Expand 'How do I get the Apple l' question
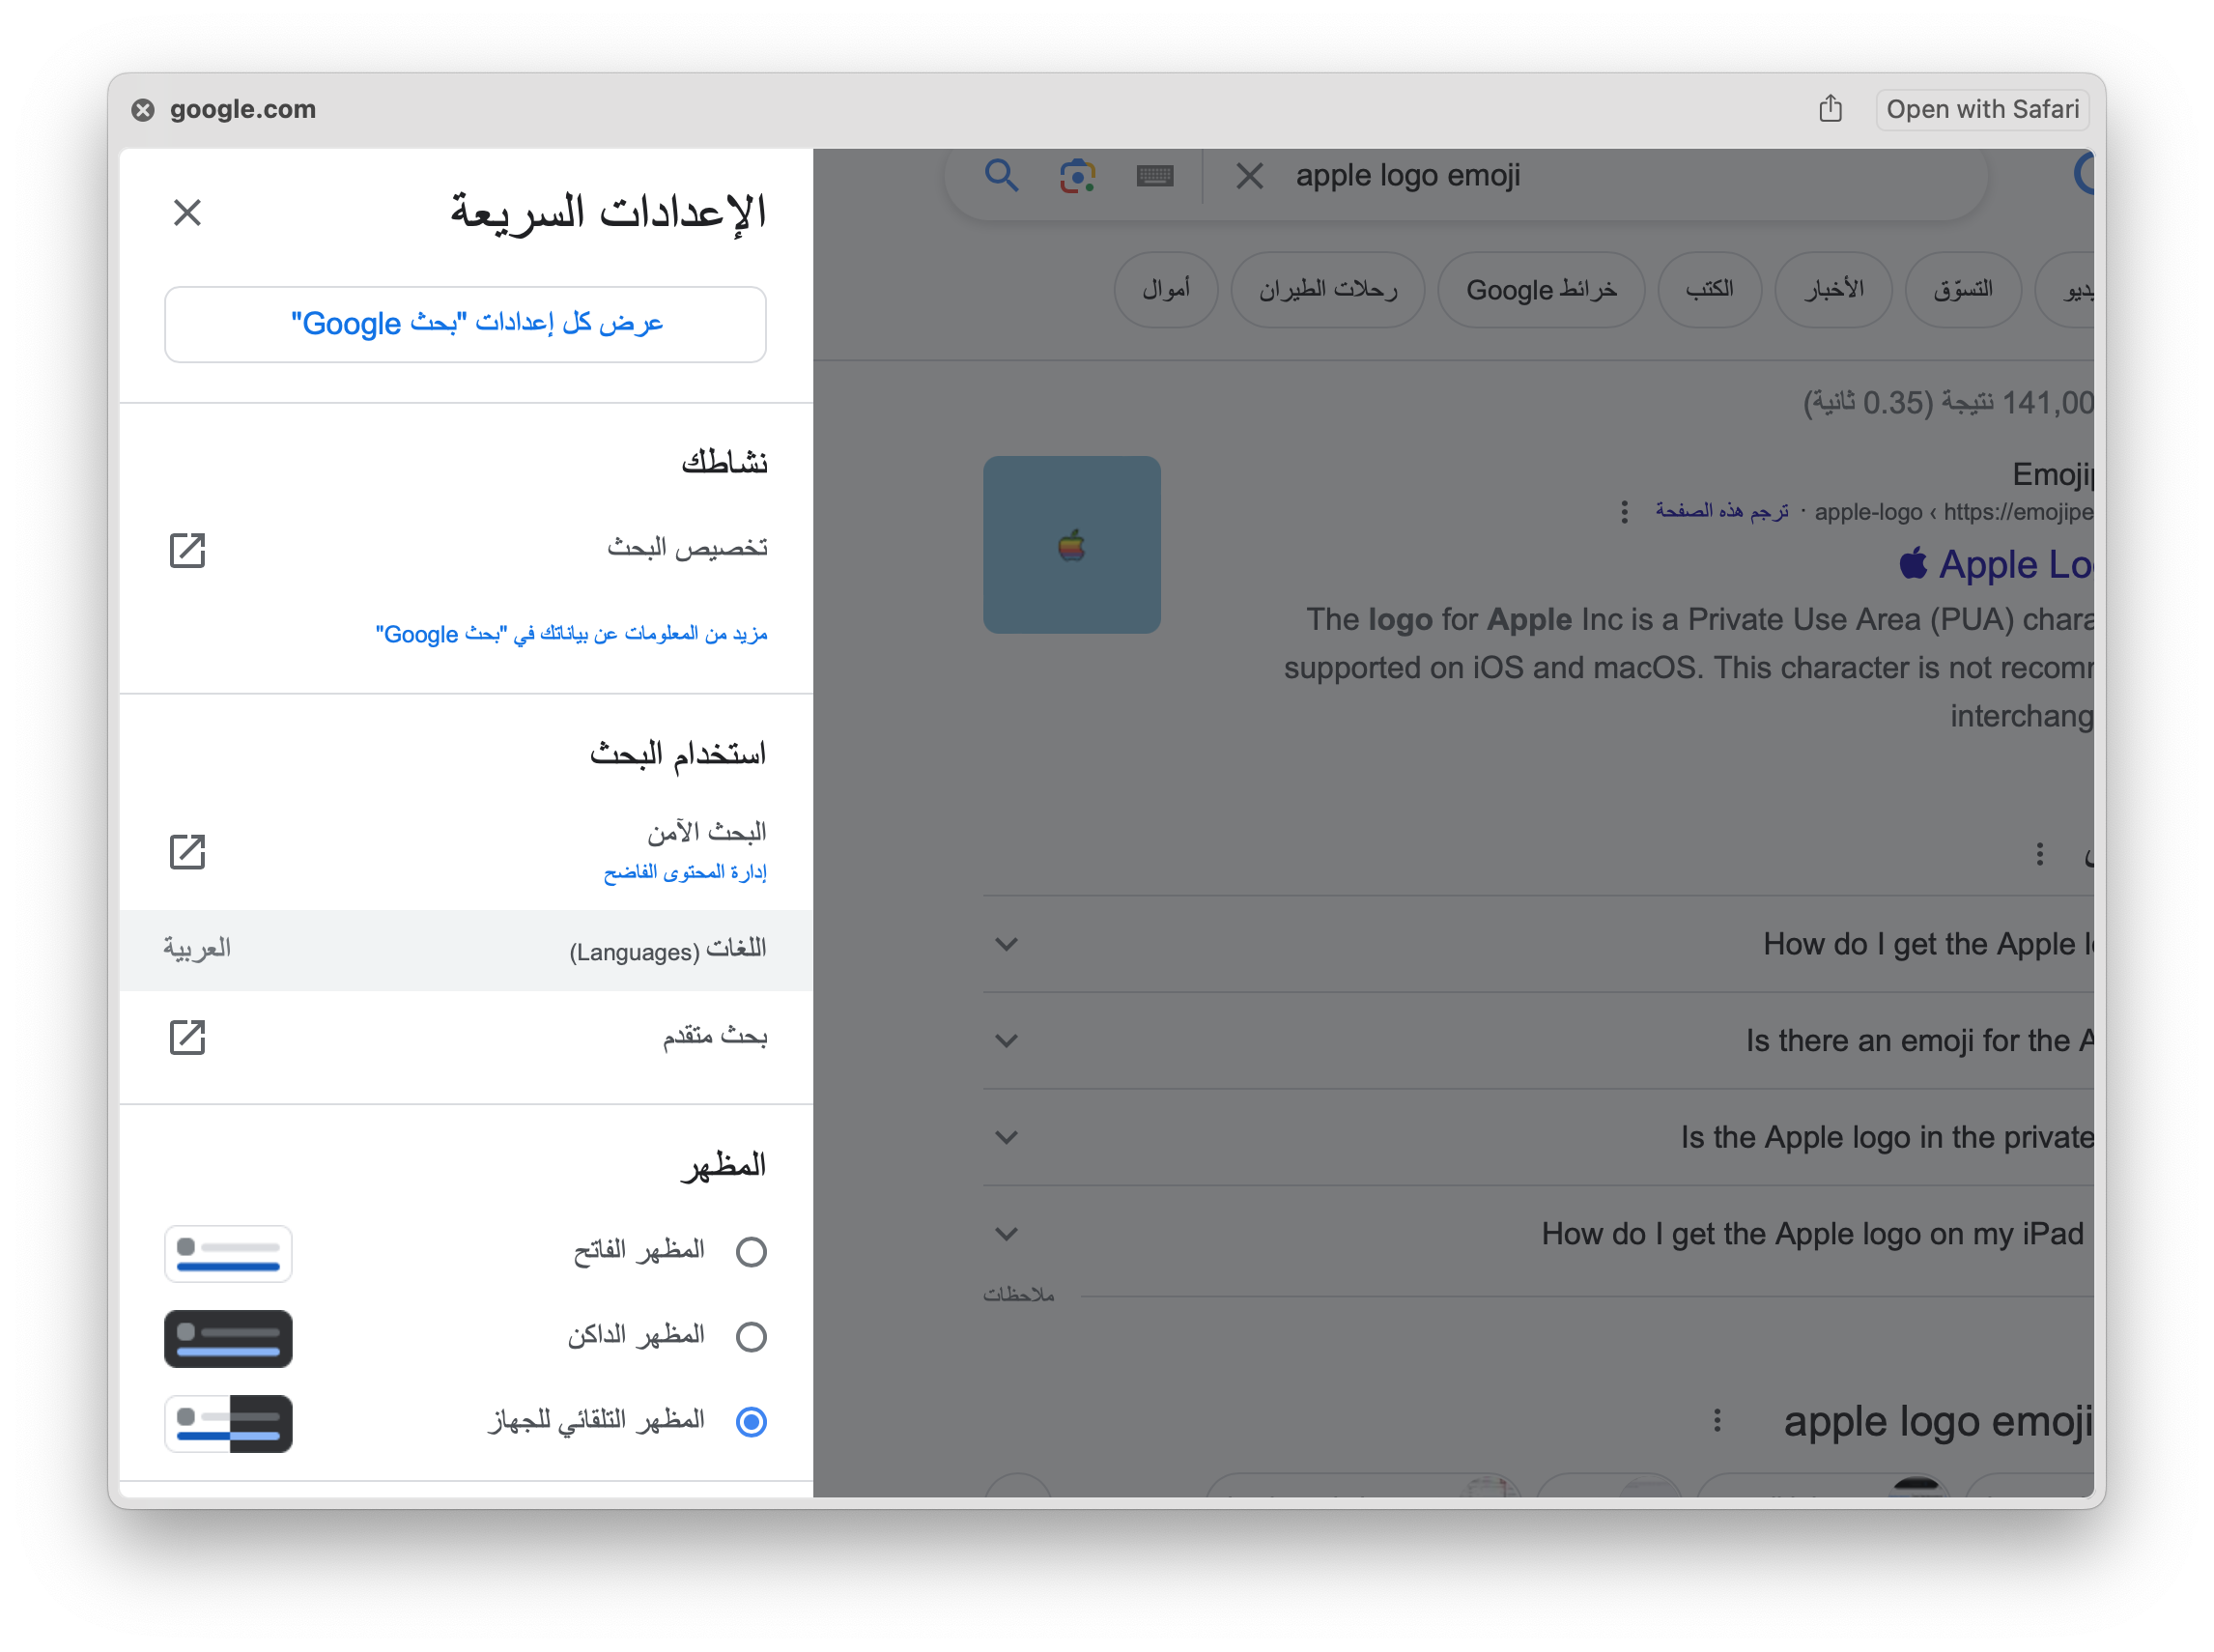 coord(1005,944)
